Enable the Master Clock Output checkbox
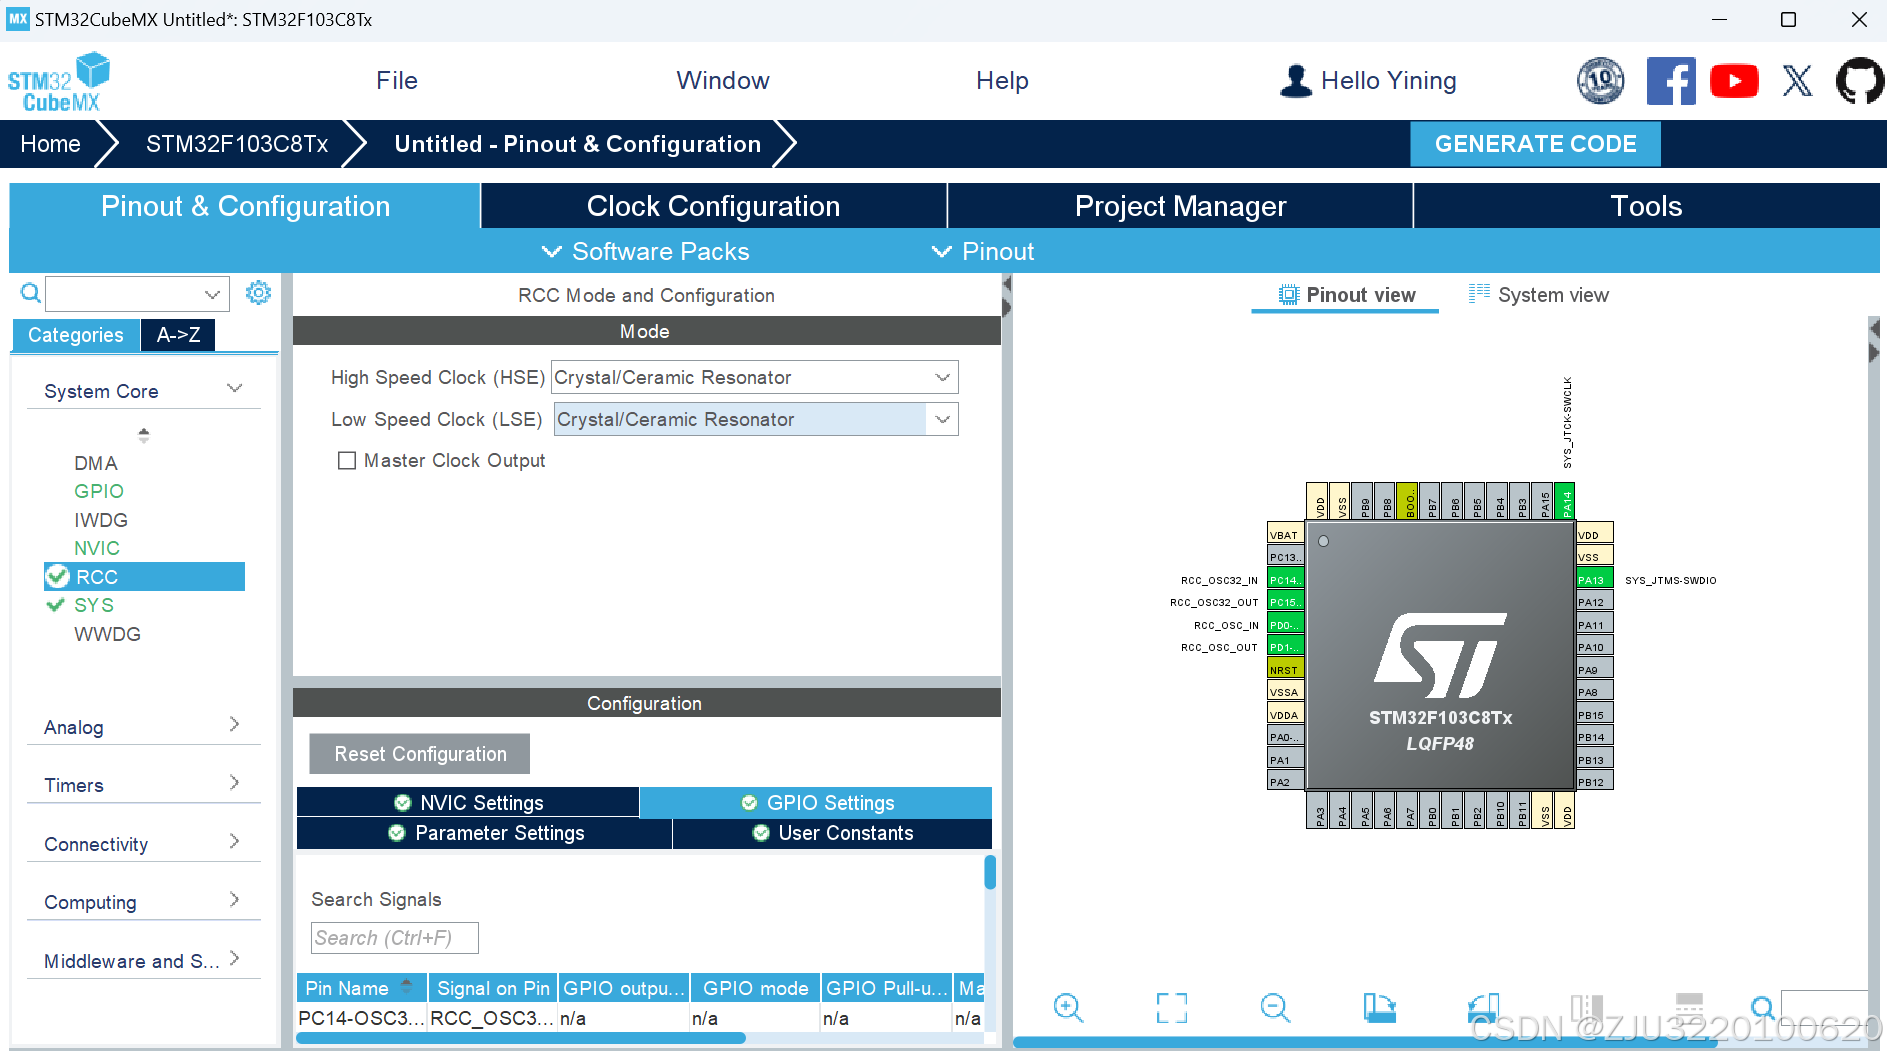 pos(347,460)
